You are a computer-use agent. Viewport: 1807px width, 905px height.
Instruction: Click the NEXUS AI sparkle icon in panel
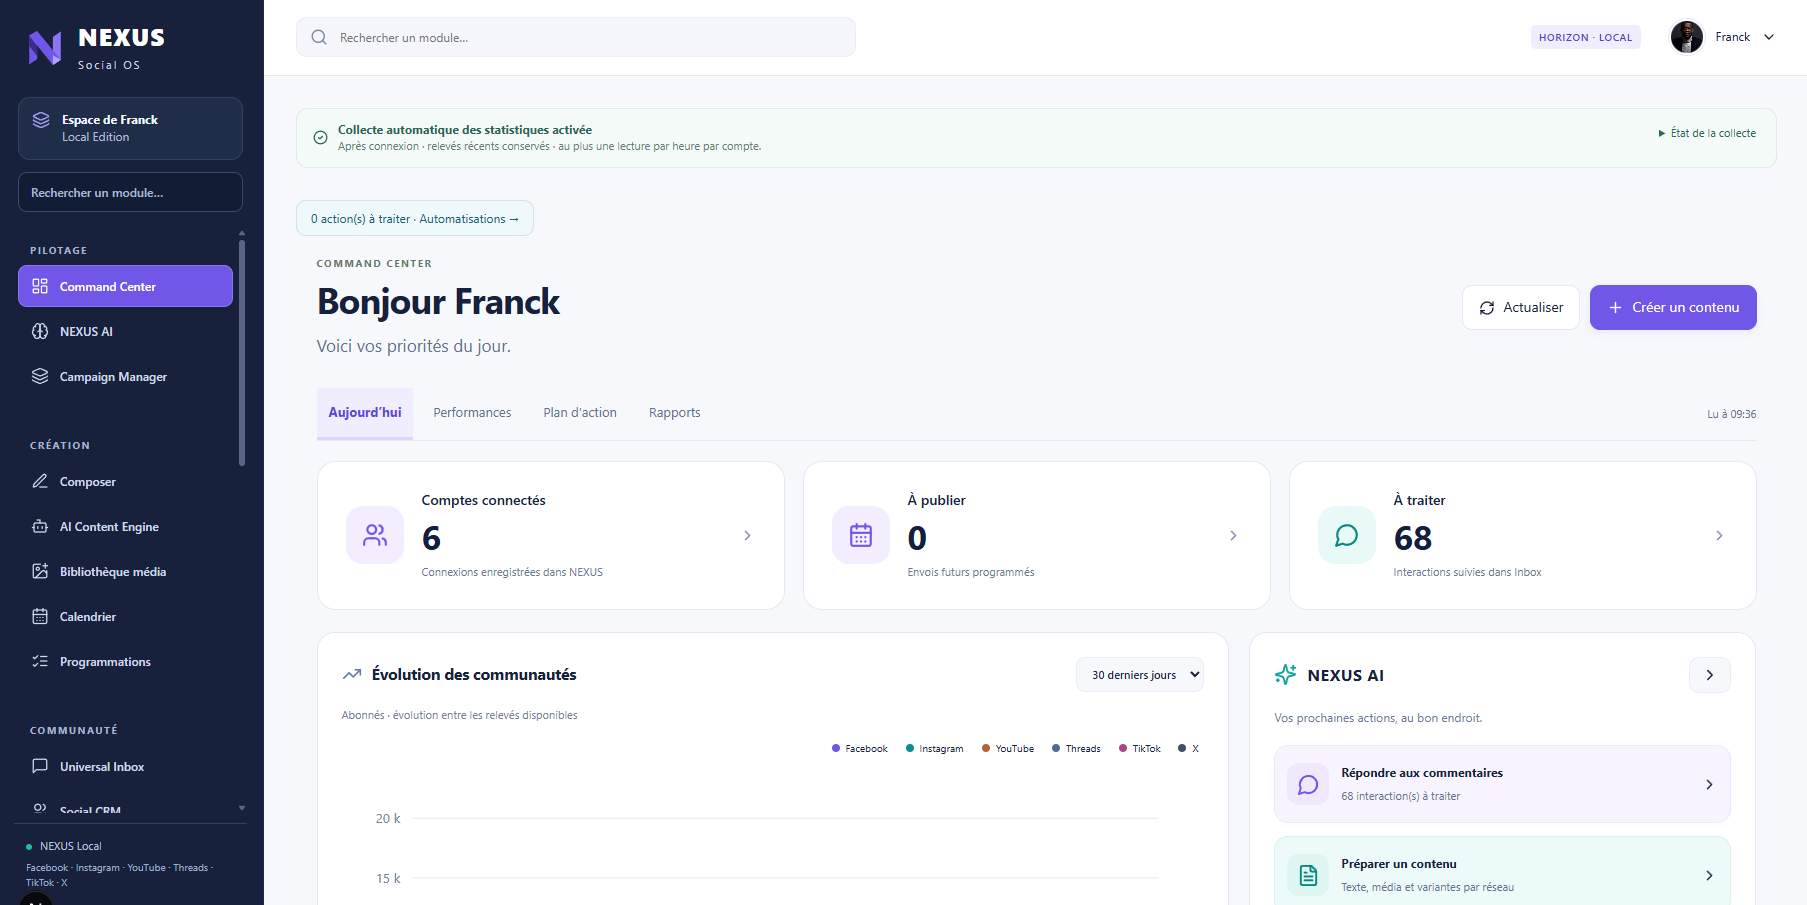tap(1286, 675)
